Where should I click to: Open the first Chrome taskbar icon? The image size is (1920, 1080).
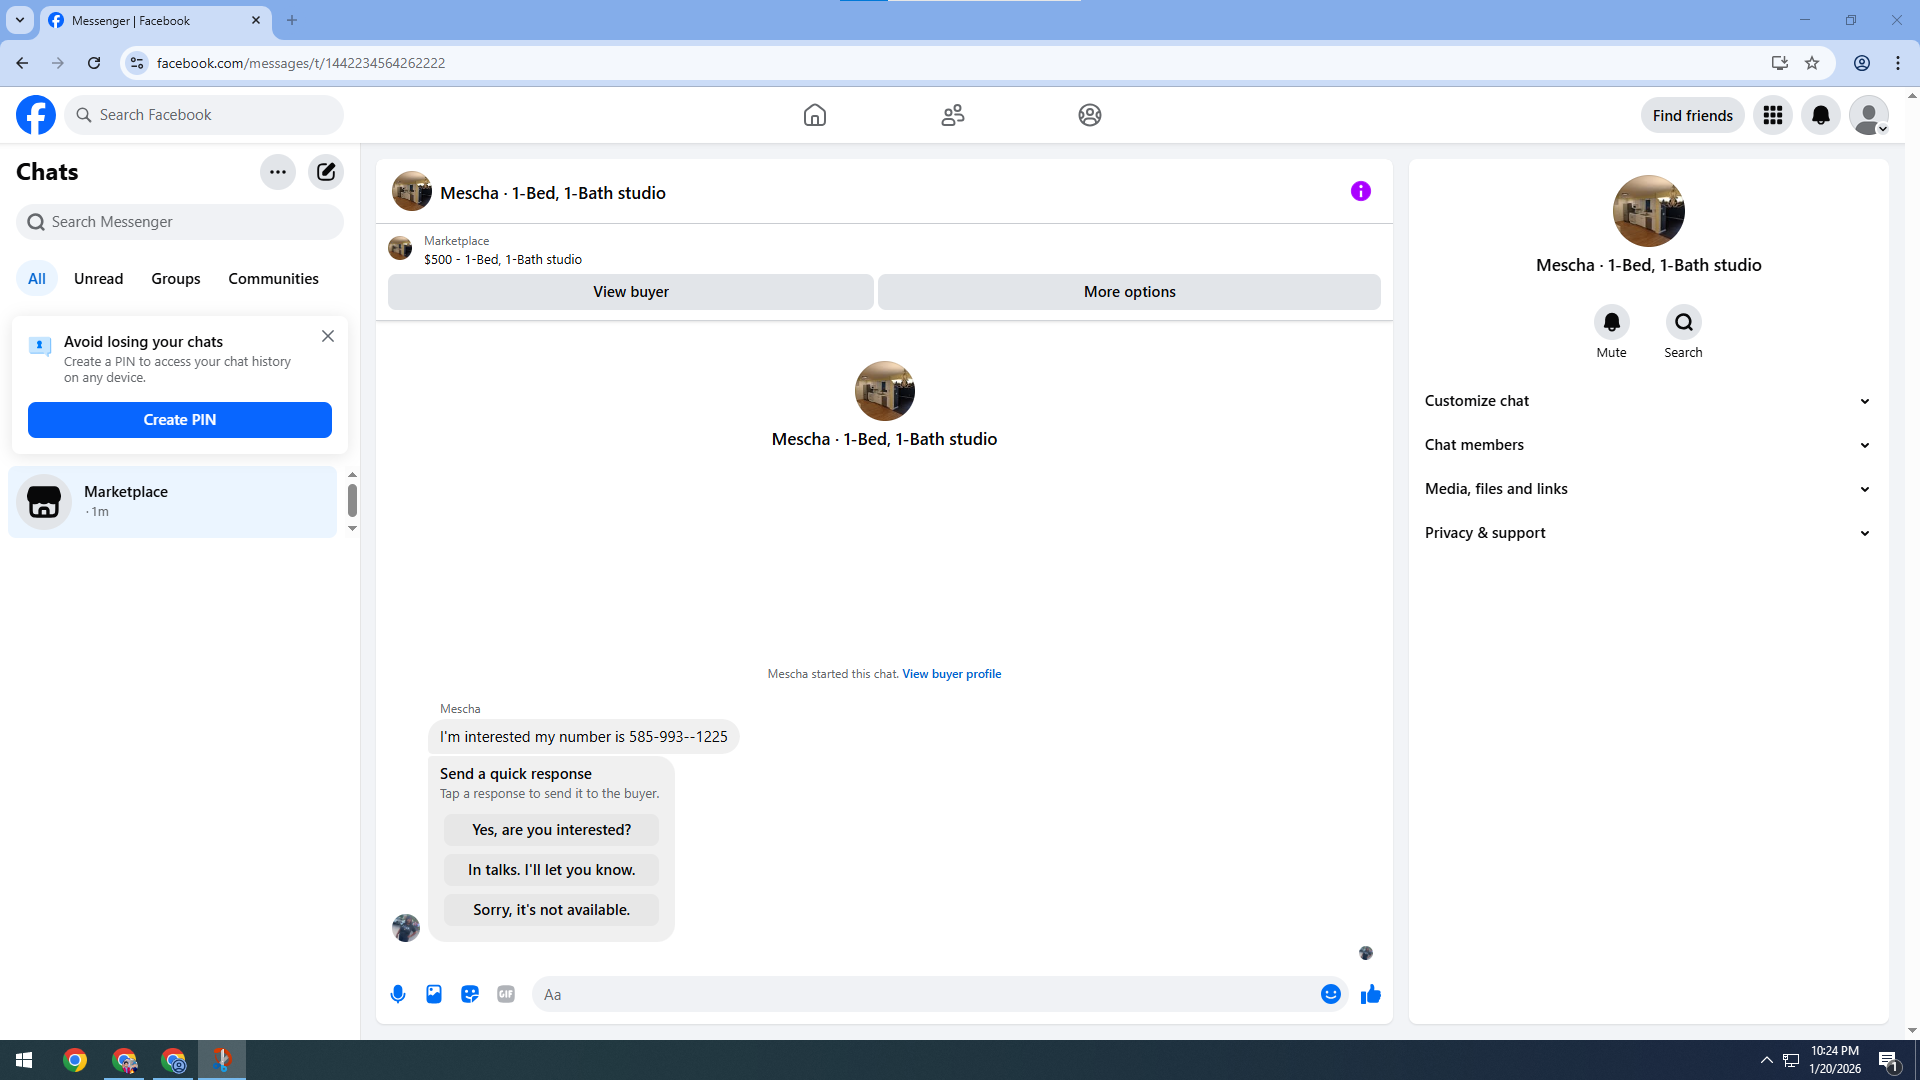tap(75, 1060)
